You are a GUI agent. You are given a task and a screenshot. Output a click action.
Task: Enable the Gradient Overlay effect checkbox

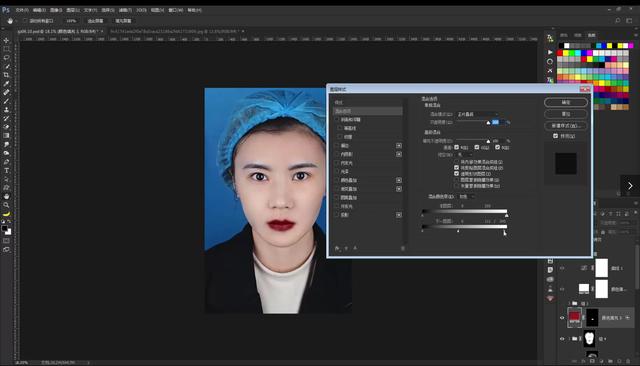click(337, 189)
